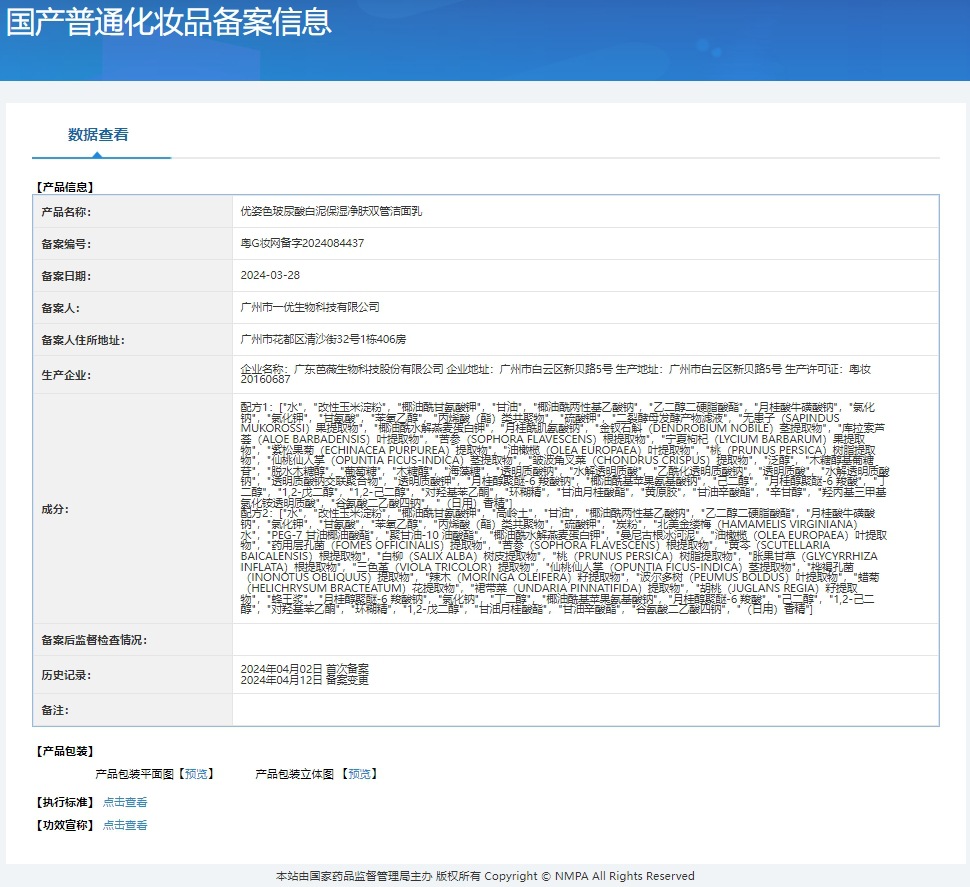Click the 生产企业 information text
This screenshot has width=970, height=887.
click(555, 374)
